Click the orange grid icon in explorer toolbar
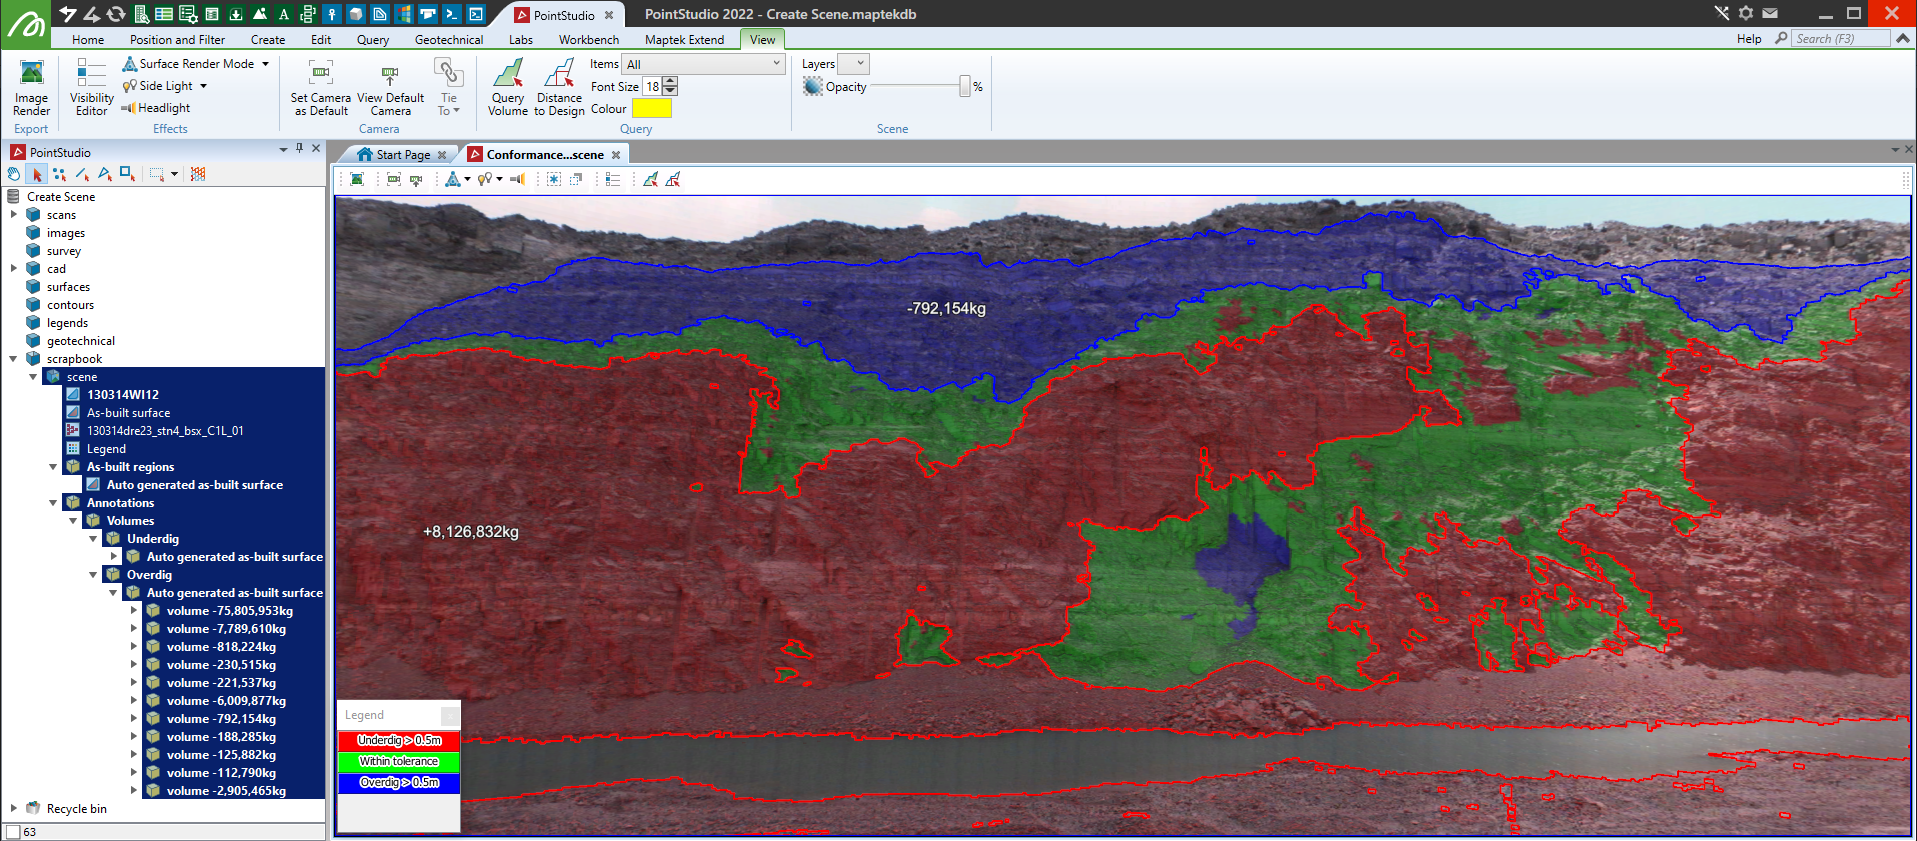The height and width of the screenshot is (841, 1917). pyautogui.click(x=198, y=174)
